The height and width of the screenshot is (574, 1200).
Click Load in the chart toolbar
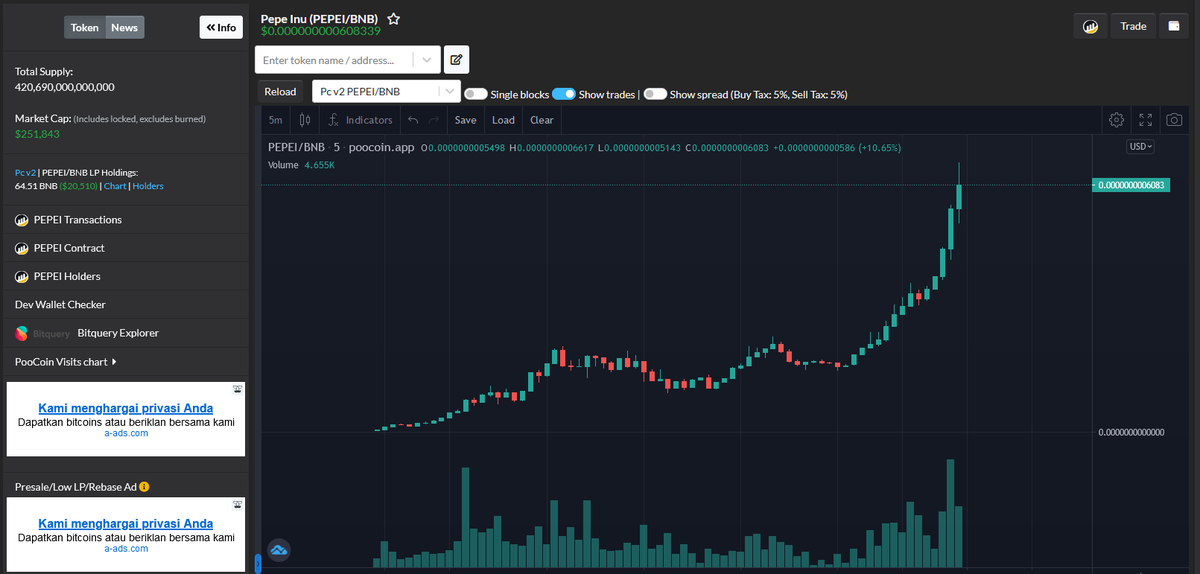(x=504, y=120)
